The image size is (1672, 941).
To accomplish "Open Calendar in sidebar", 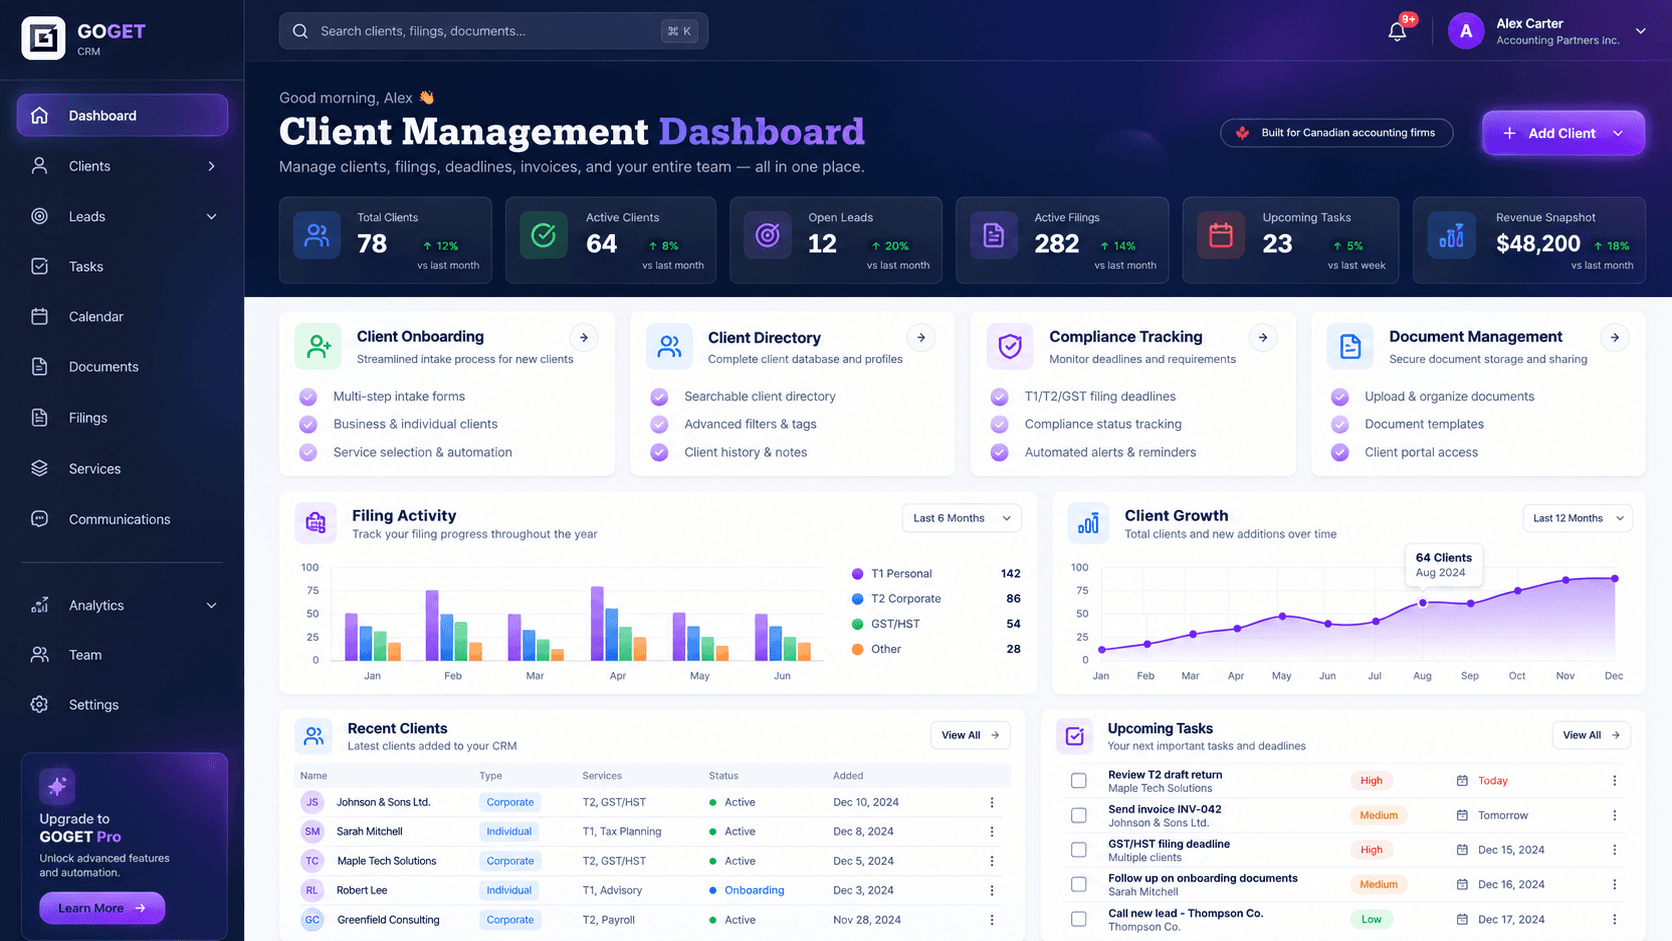I will coord(122,316).
